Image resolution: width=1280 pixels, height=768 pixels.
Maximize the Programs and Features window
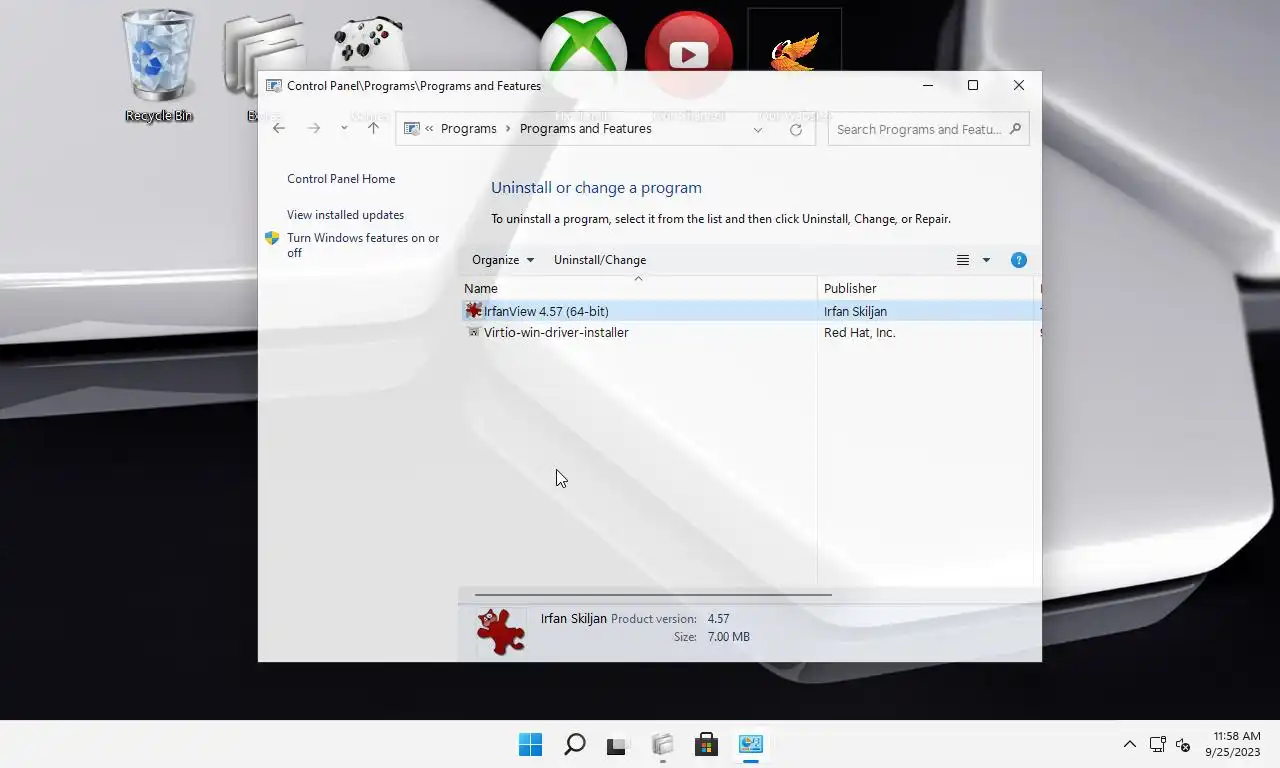click(x=973, y=86)
